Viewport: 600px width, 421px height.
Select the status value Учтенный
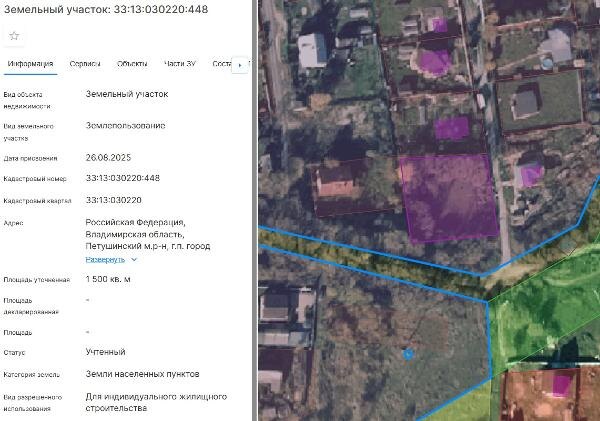click(x=106, y=352)
